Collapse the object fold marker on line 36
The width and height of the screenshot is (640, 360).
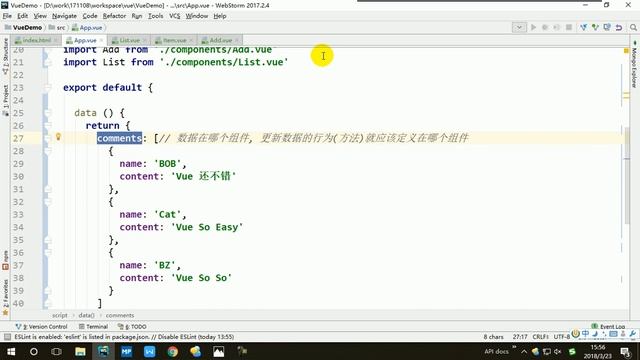pos(48,252)
